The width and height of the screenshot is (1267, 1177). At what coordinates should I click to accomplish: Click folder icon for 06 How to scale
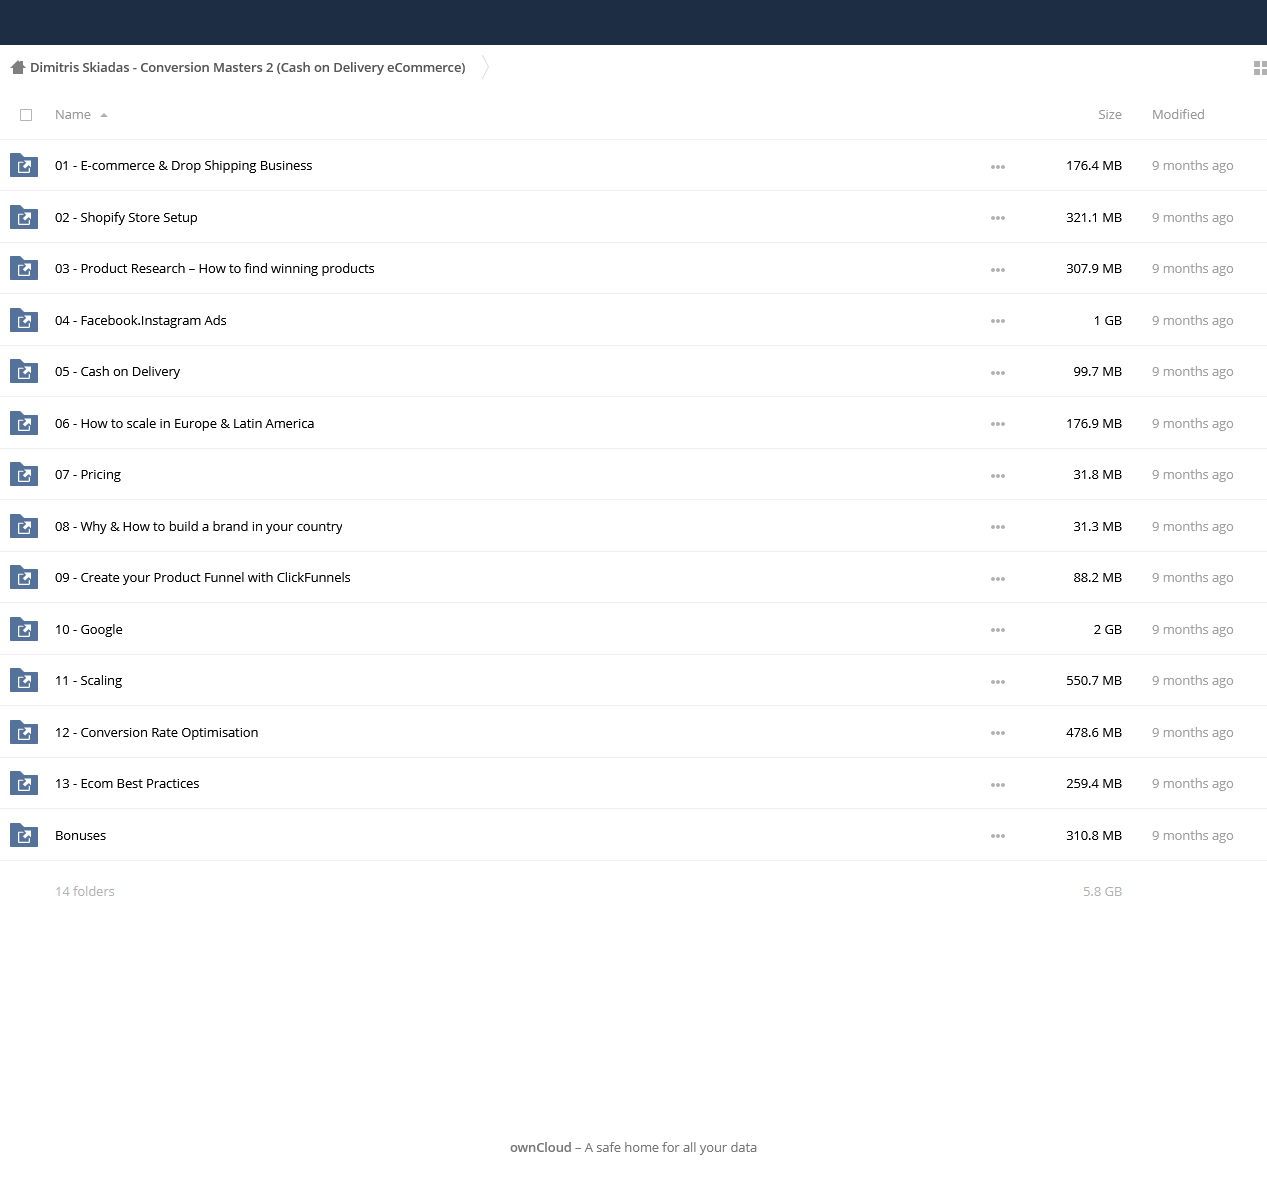24,423
